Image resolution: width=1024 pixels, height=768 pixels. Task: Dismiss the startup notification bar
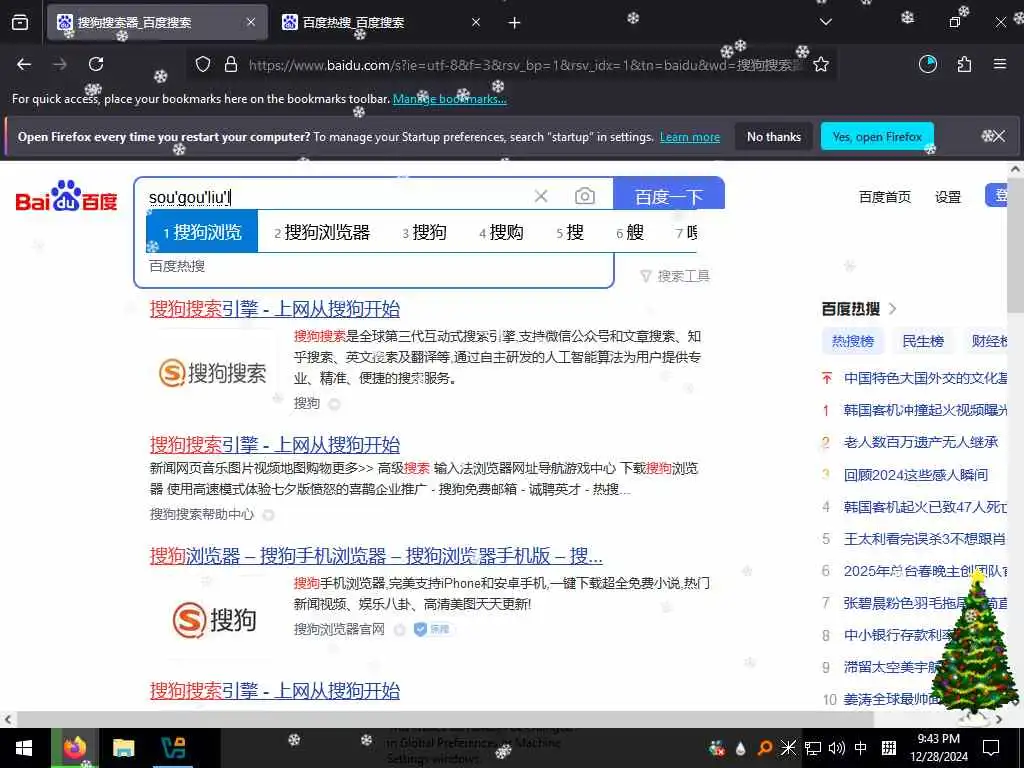[x=999, y=136]
